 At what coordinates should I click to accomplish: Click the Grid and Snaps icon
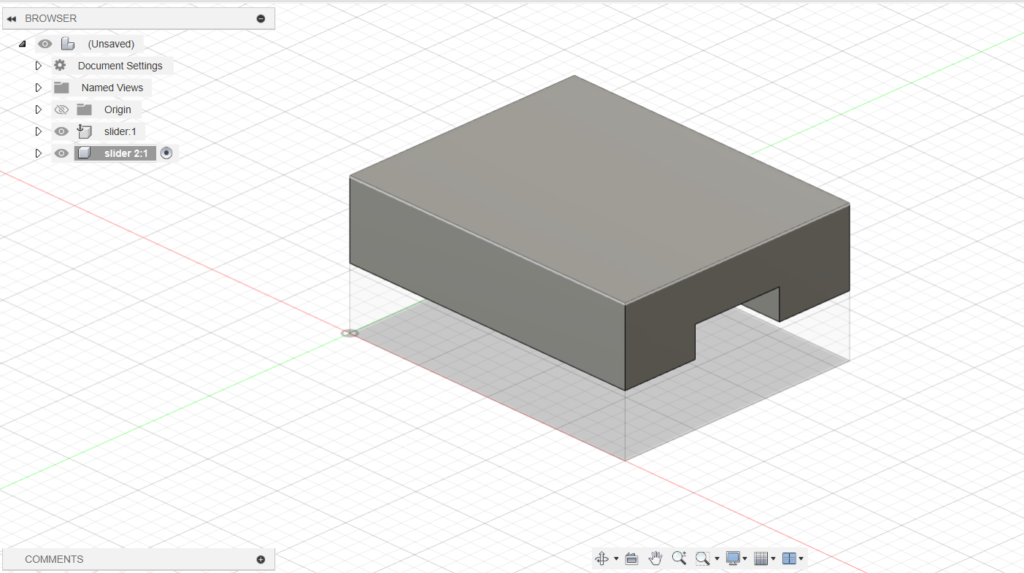tap(761, 558)
